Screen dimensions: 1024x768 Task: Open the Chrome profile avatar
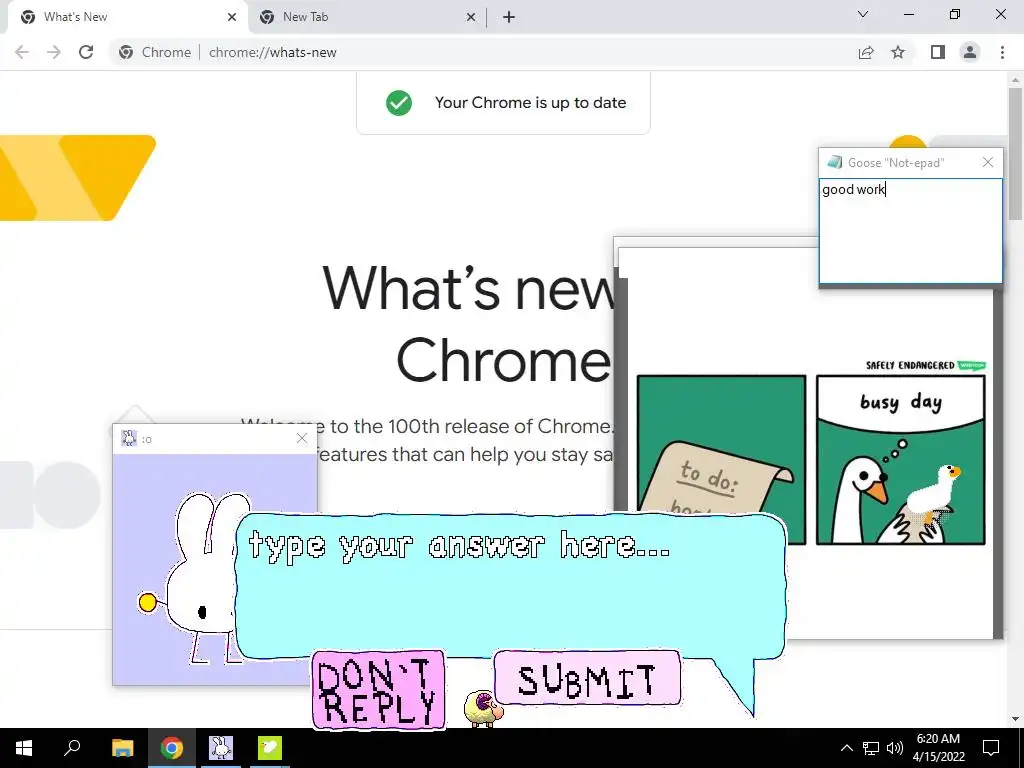click(970, 52)
